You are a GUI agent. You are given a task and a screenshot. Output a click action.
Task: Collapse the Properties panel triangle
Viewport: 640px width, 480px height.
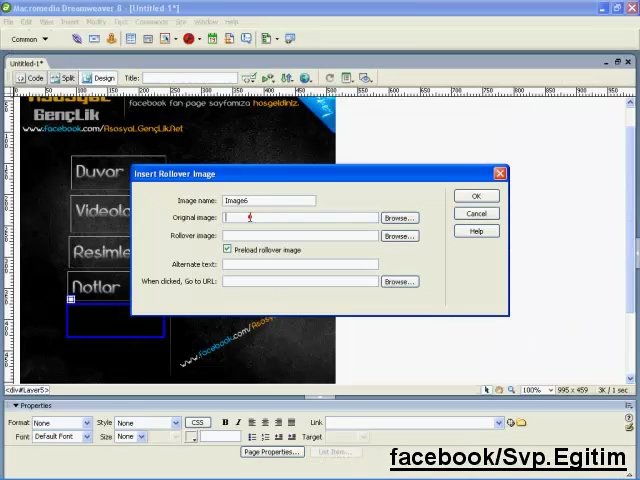(x=16, y=405)
